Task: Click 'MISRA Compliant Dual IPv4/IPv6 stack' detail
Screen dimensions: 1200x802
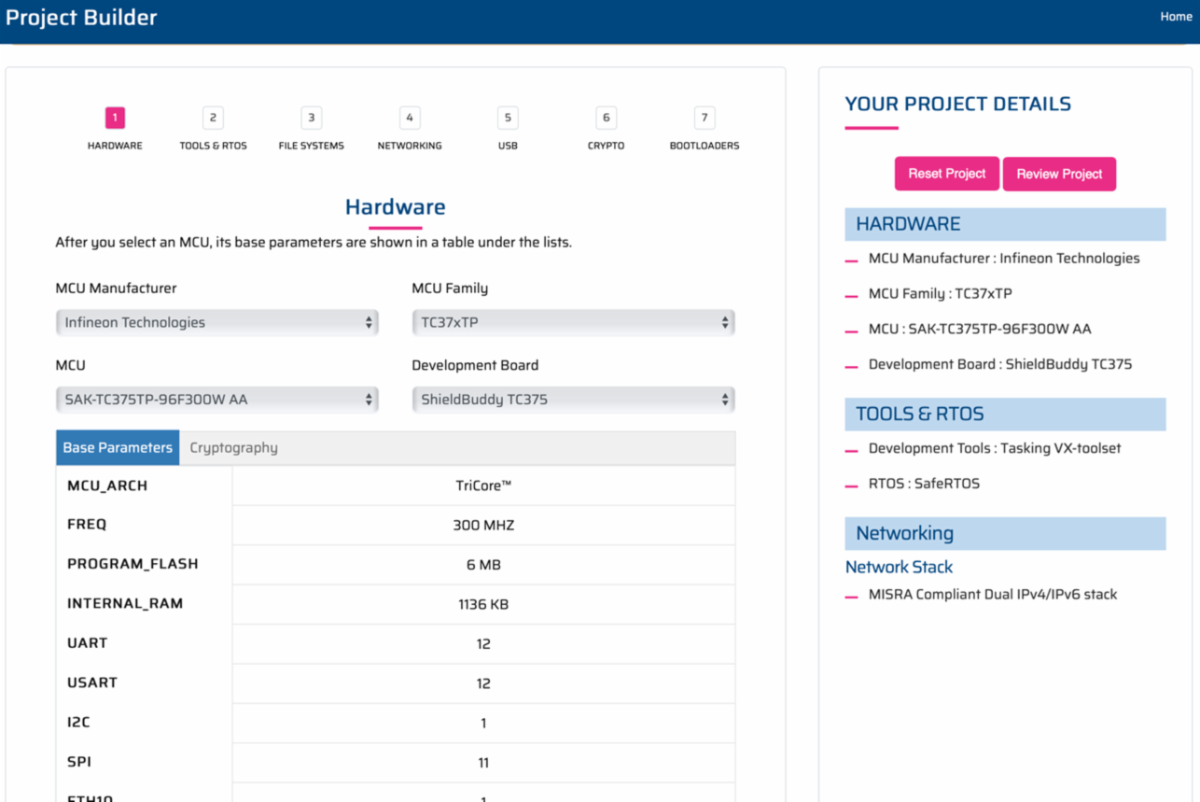Action: (x=993, y=595)
